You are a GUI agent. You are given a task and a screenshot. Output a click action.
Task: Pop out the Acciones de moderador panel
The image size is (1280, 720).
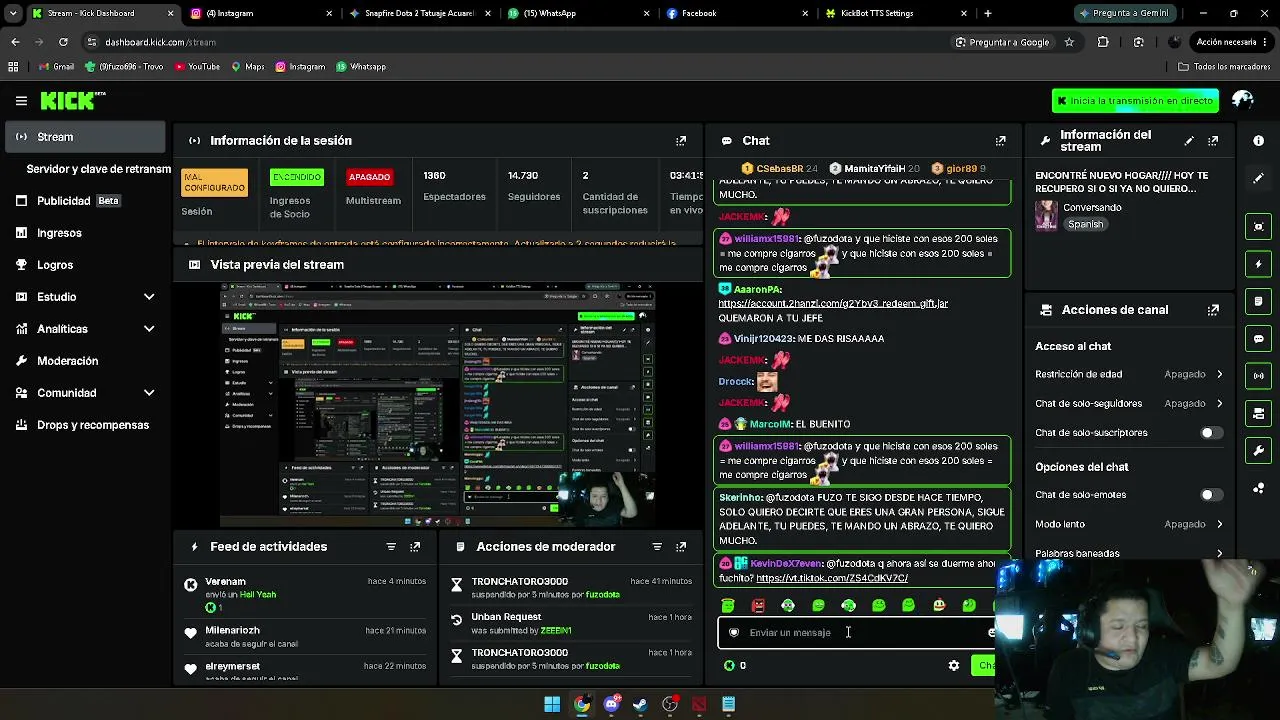point(681,547)
